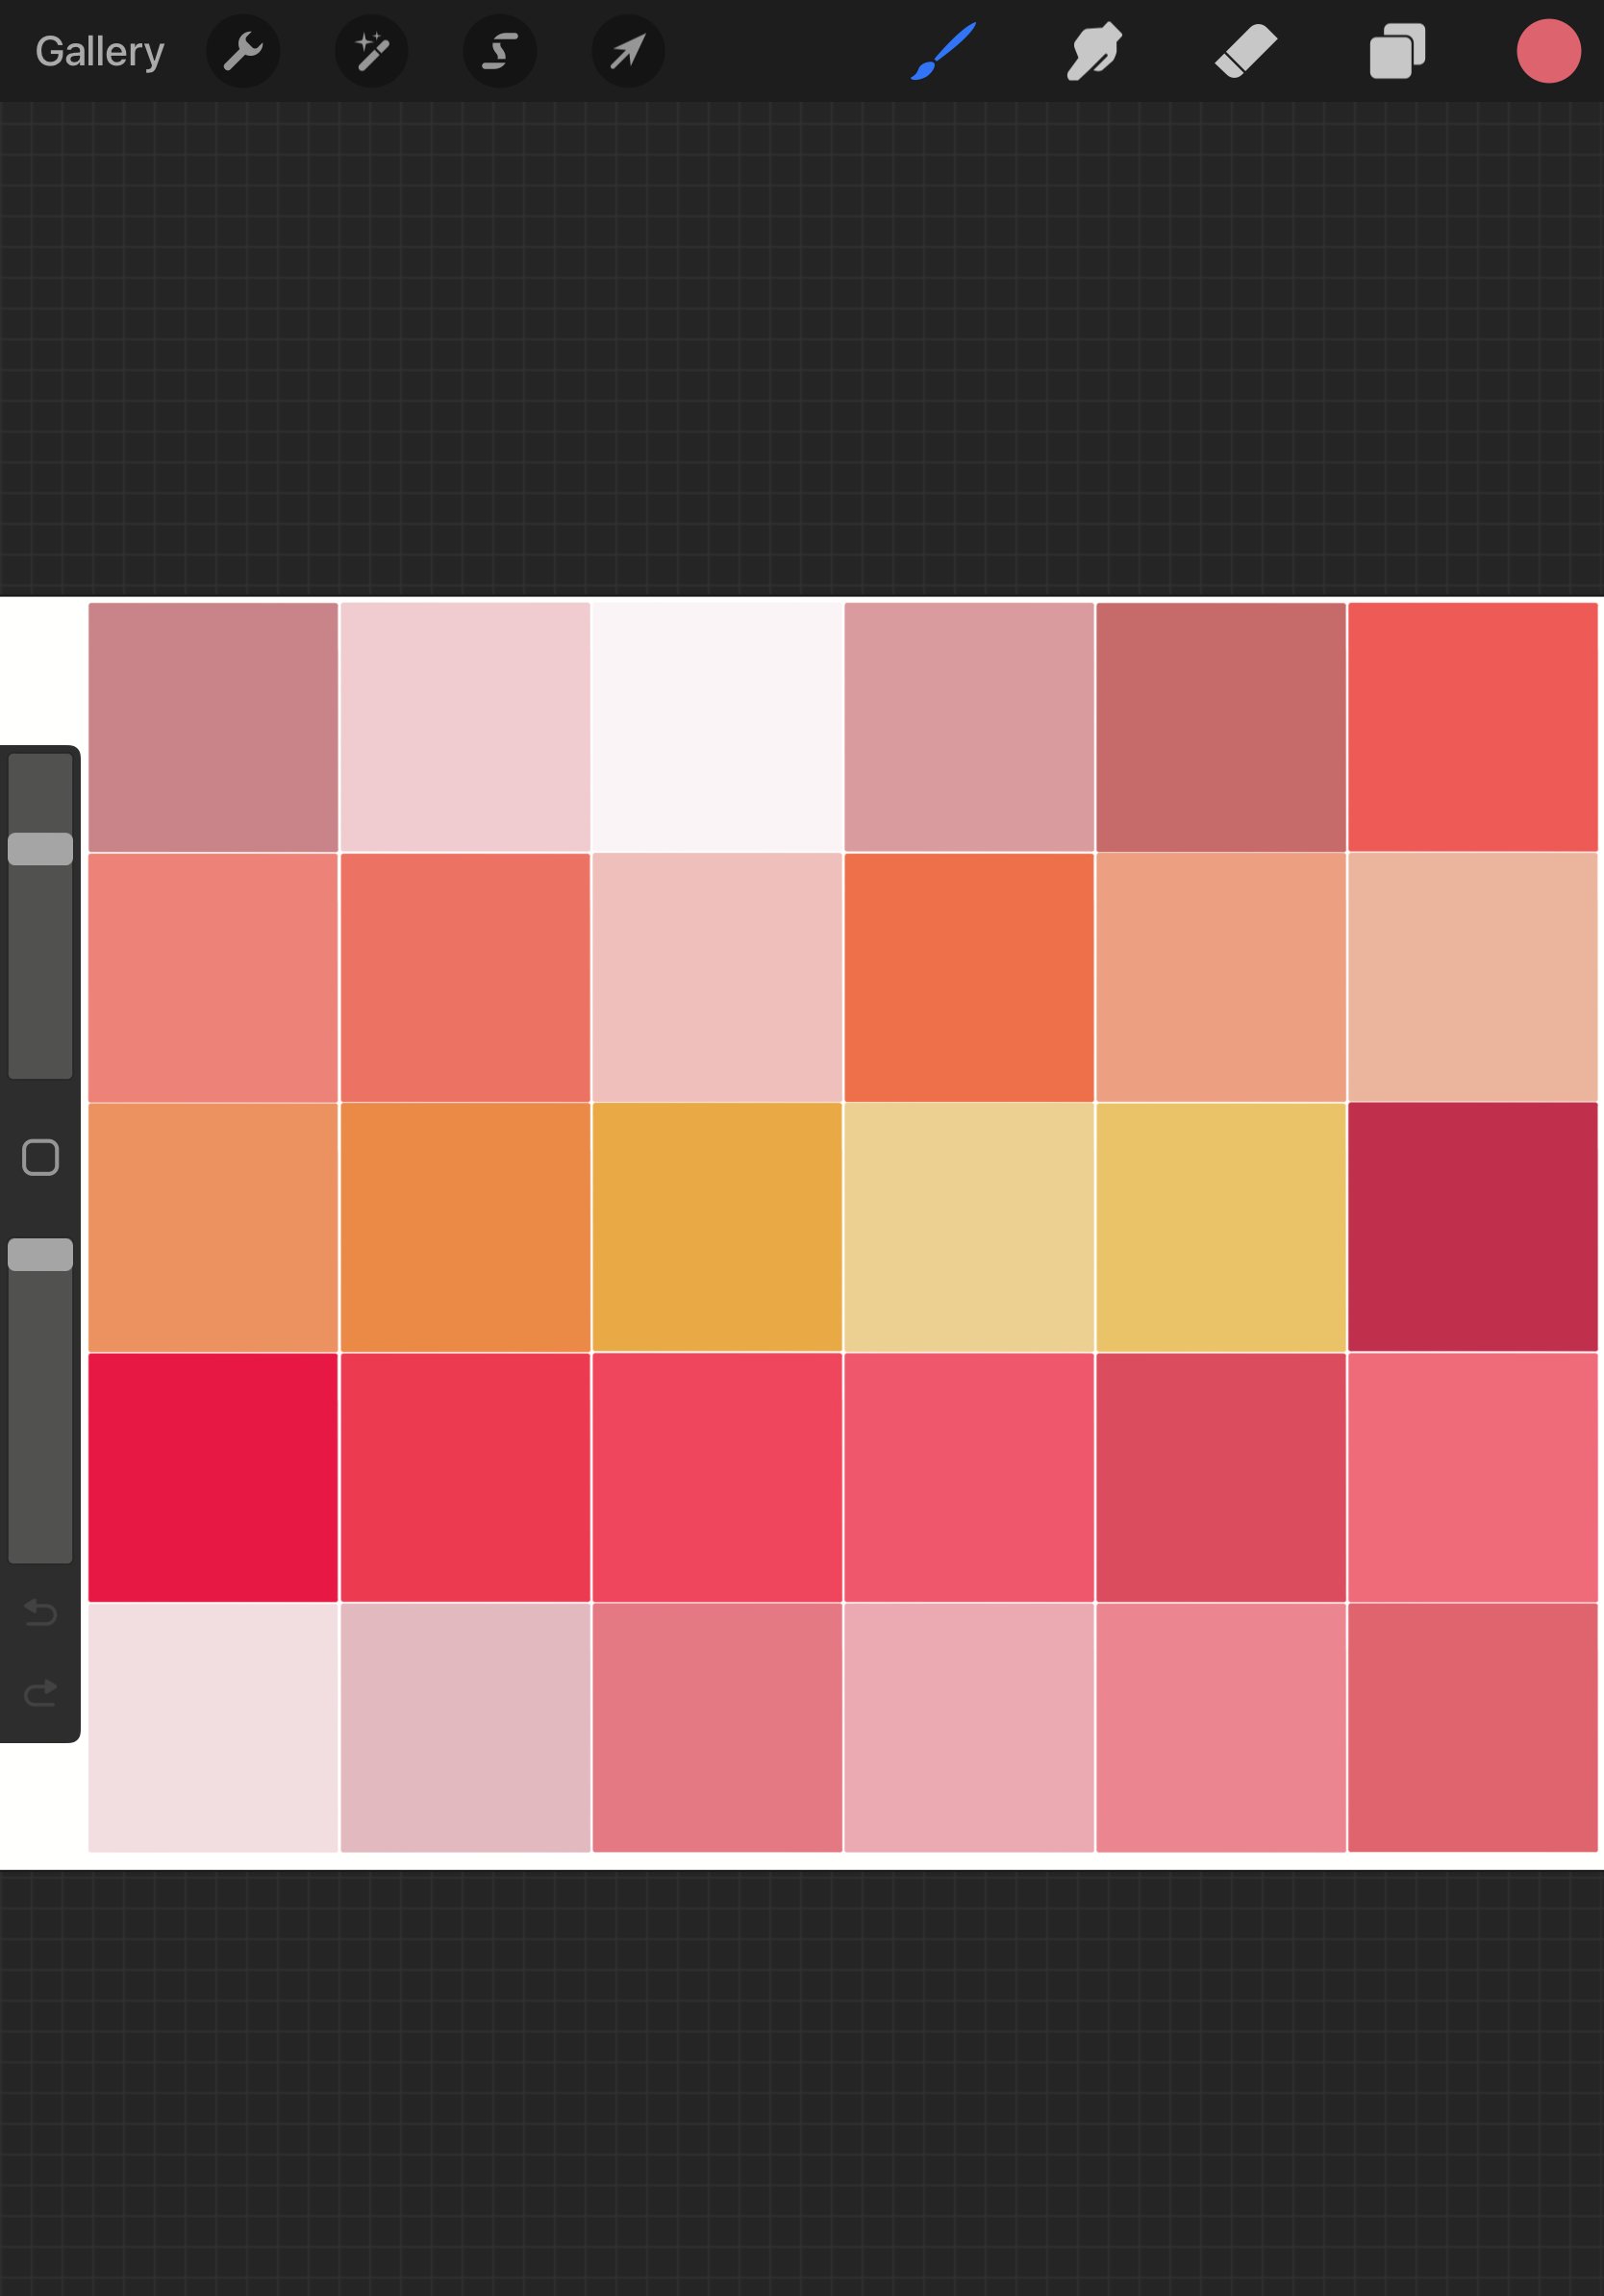The image size is (1604, 2296).
Task: Choose the Paint brush tool
Action: click(941, 51)
